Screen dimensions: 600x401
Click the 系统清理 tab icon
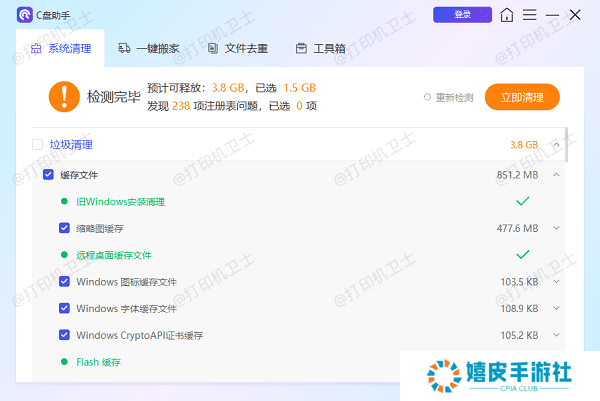(36, 49)
